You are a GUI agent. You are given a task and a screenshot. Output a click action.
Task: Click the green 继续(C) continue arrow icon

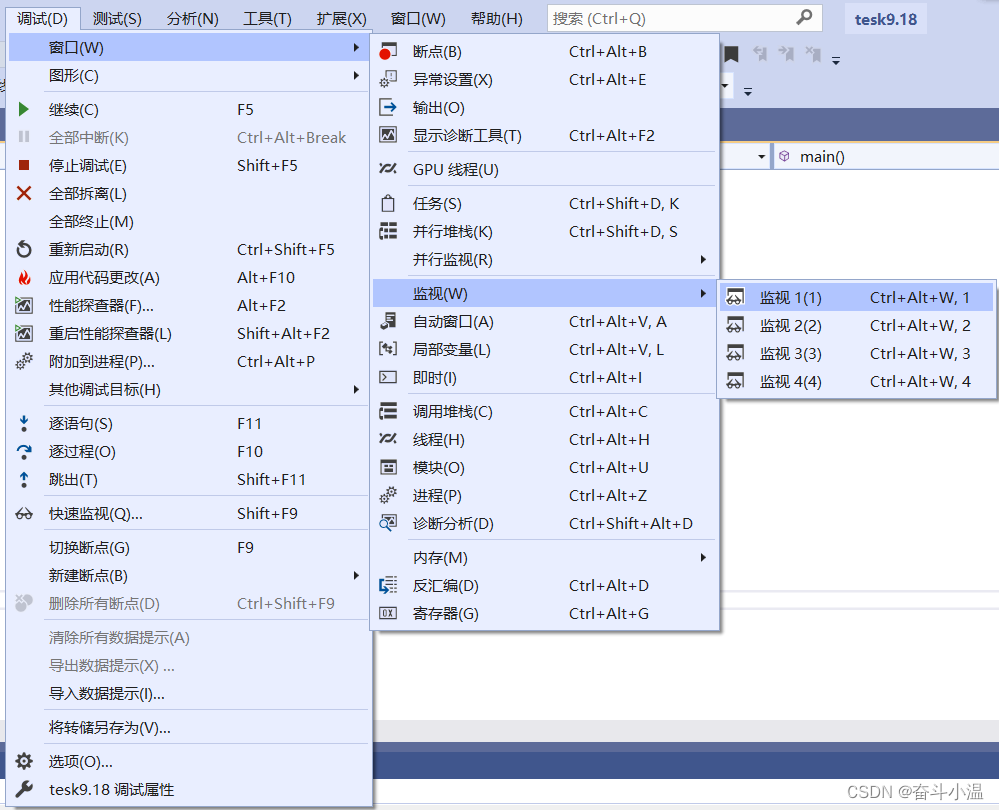[22, 110]
